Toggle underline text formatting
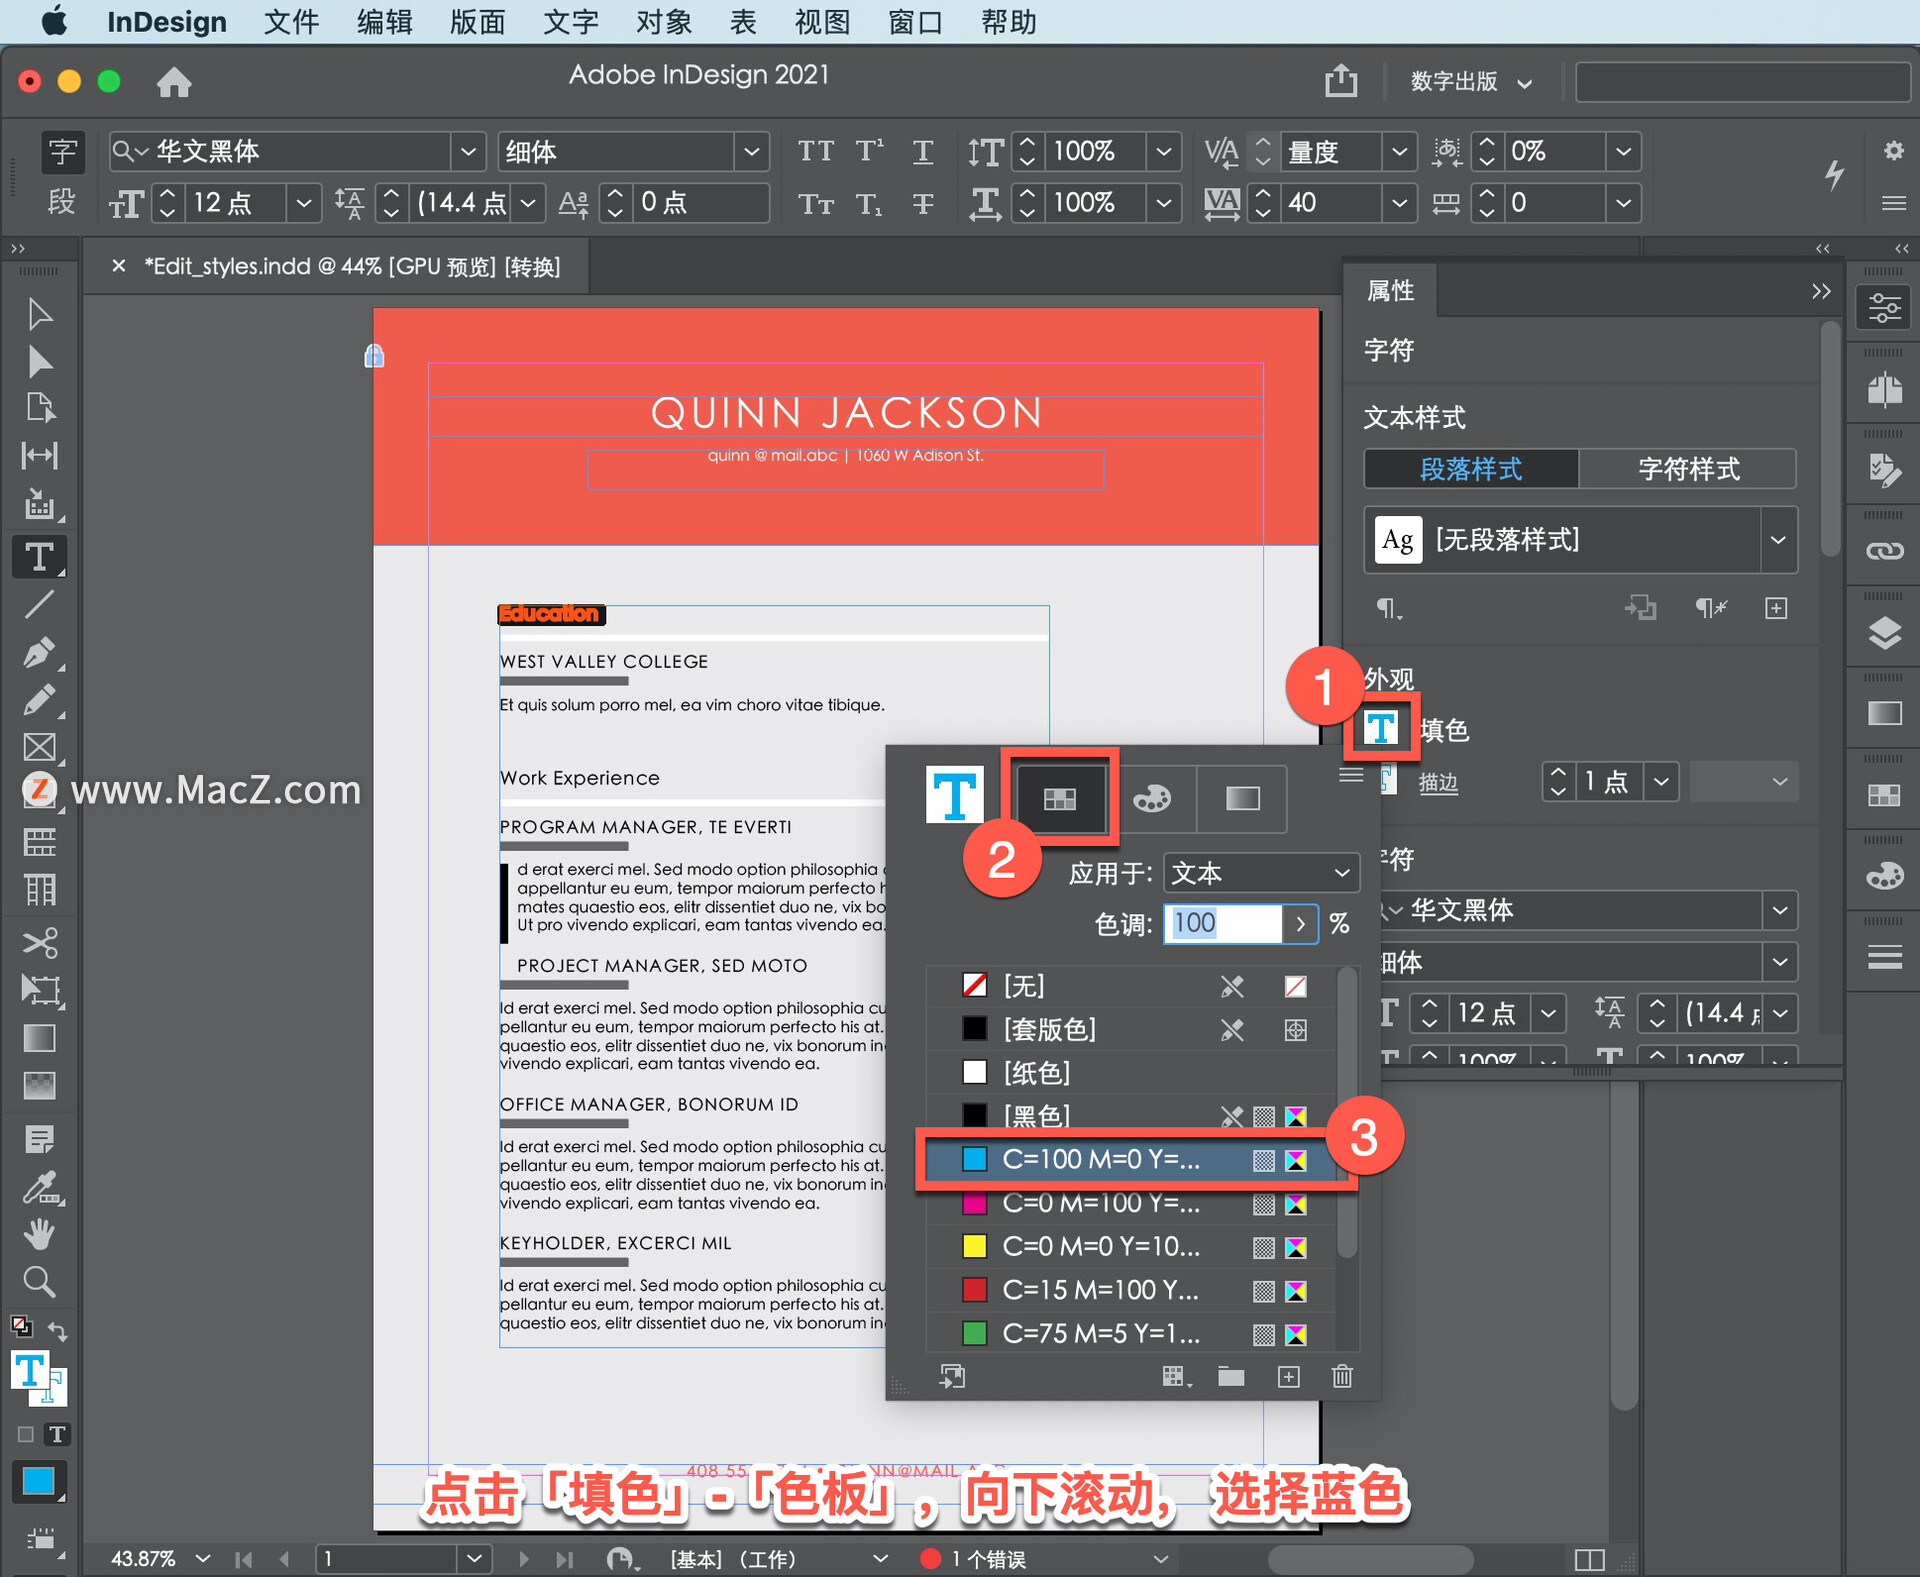The width and height of the screenshot is (1920, 1577). 922,151
